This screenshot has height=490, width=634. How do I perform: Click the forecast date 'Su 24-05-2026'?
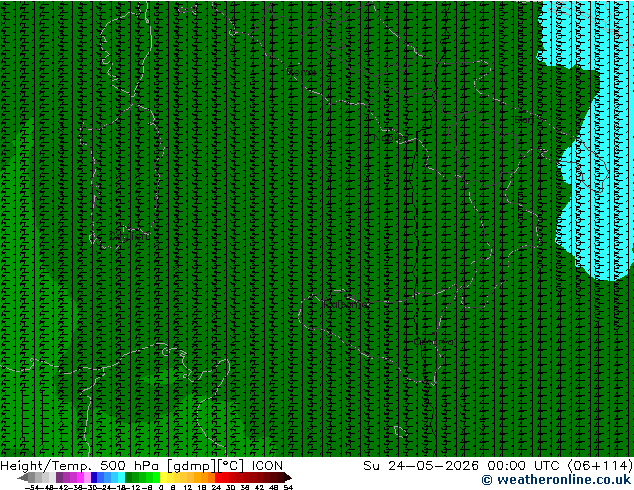coord(421,466)
